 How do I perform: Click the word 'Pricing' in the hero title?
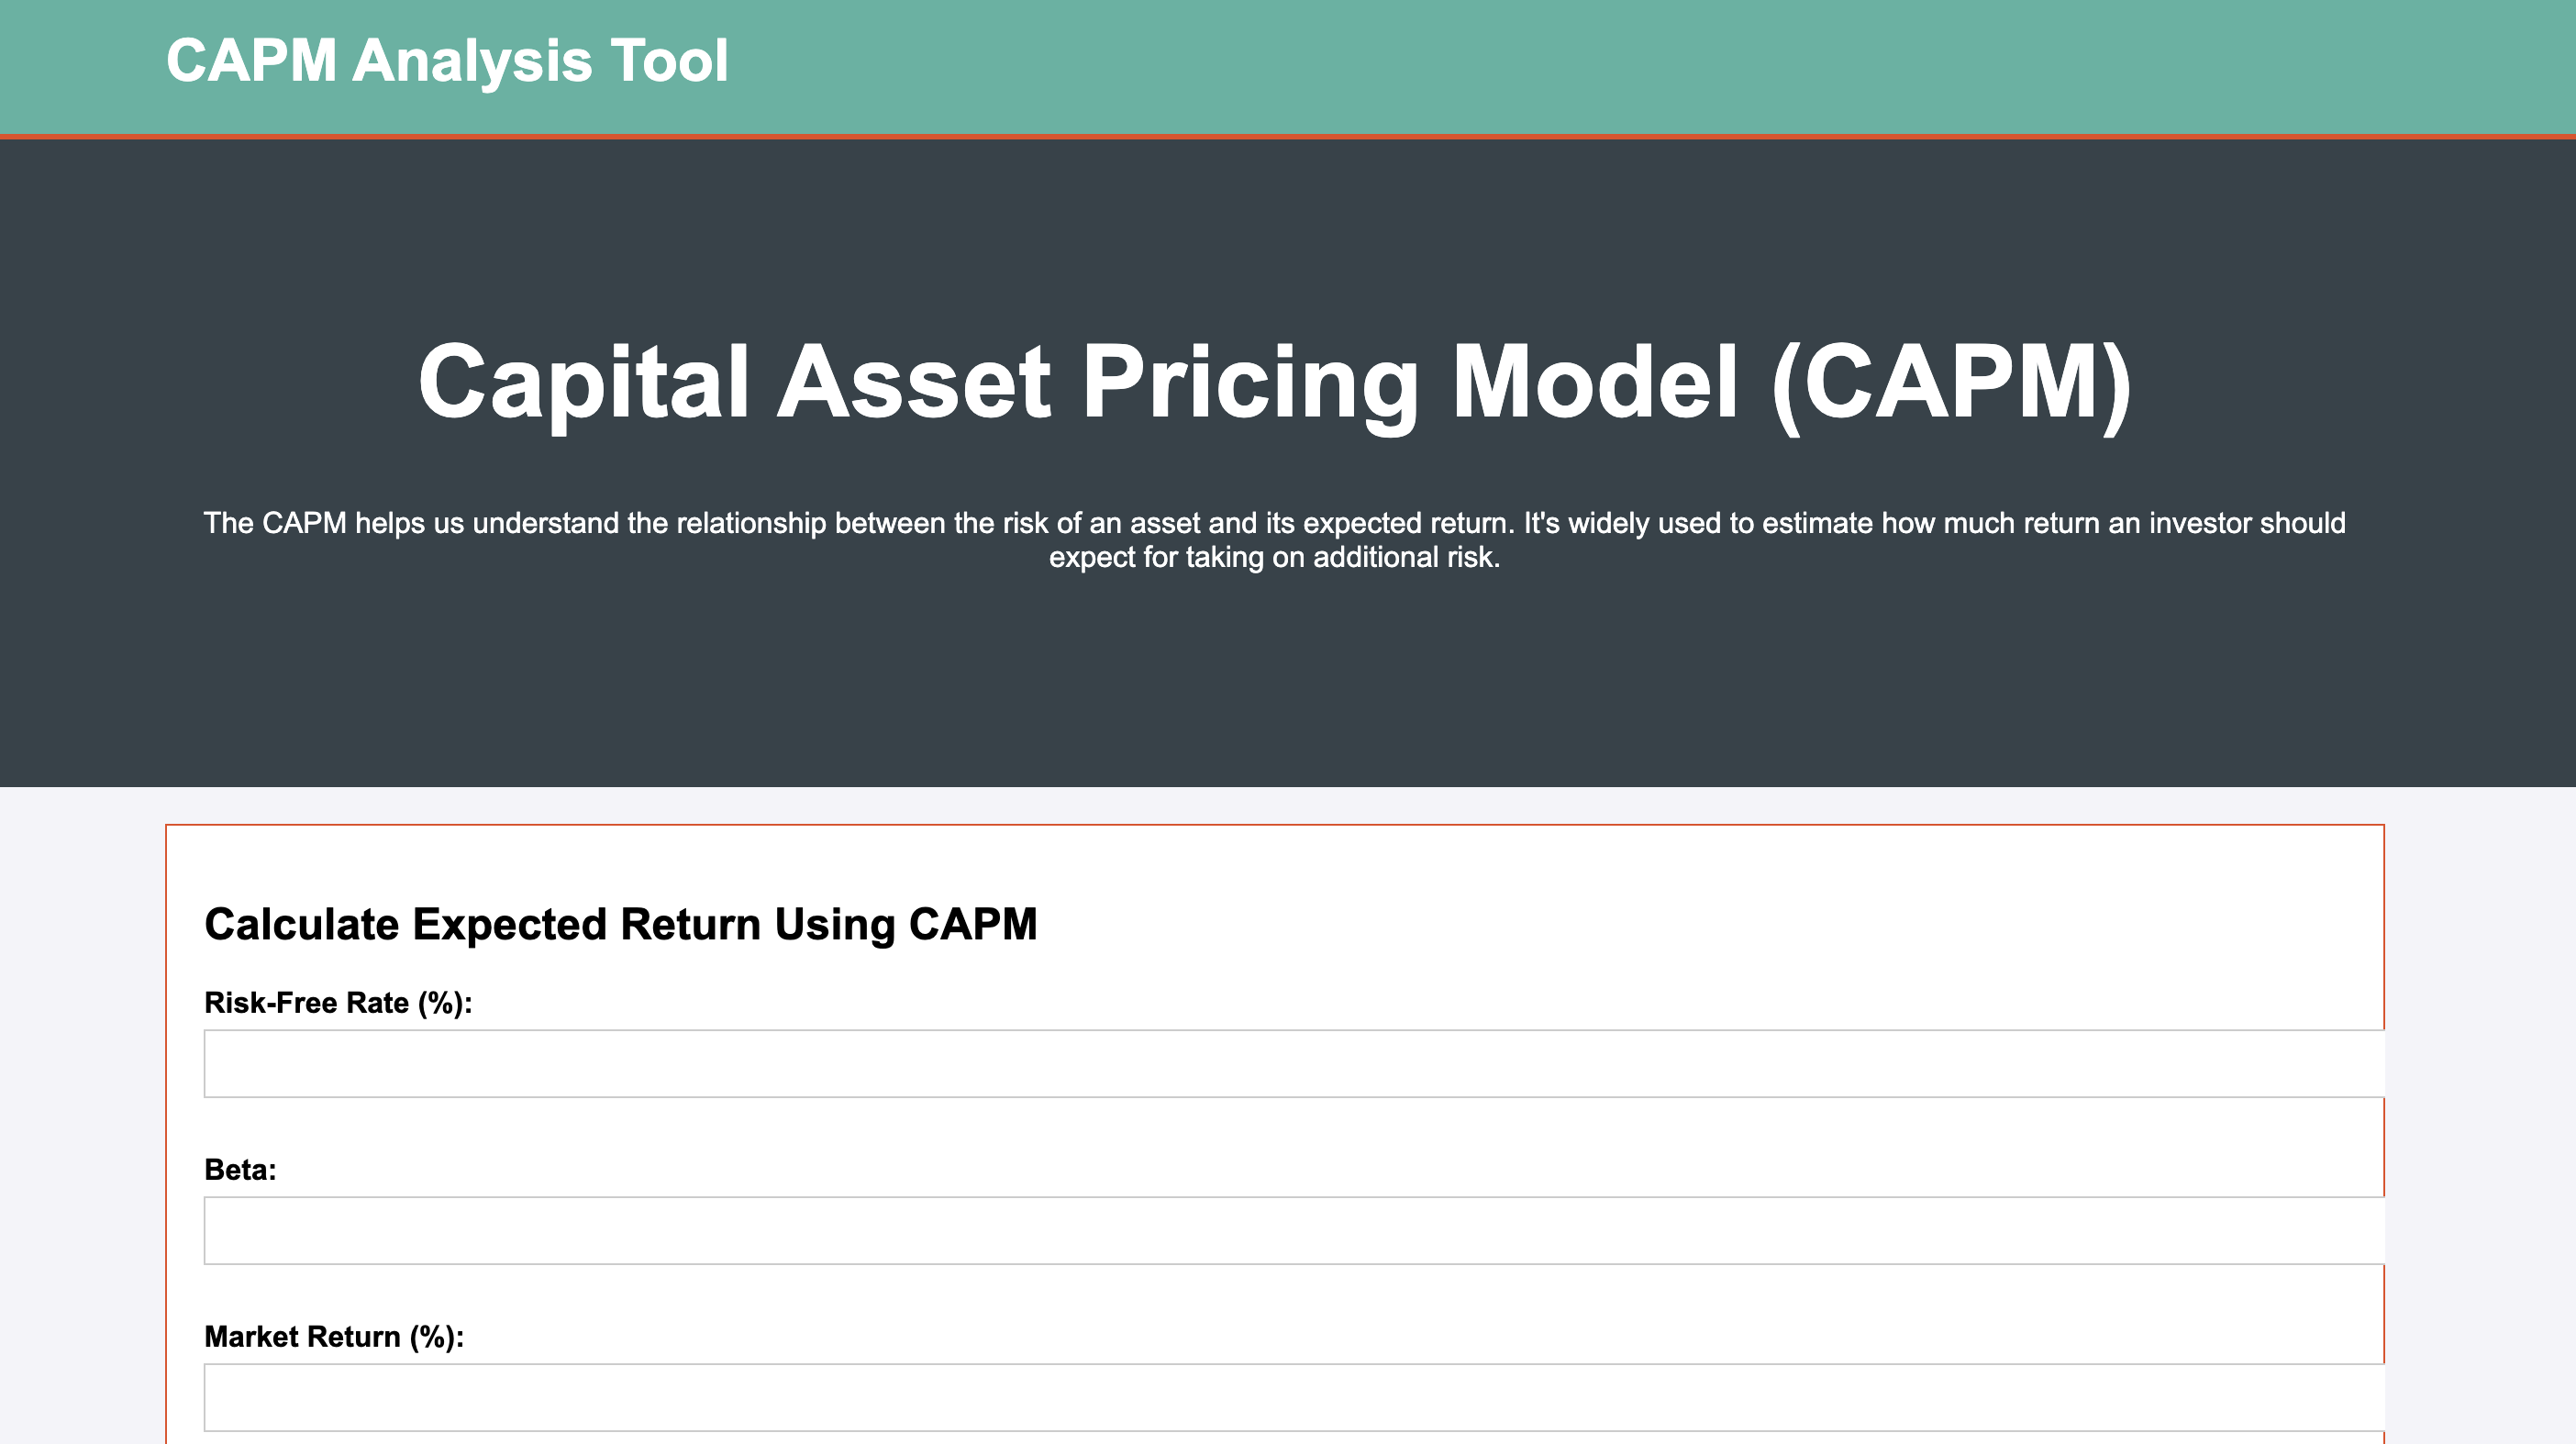(x=1251, y=385)
